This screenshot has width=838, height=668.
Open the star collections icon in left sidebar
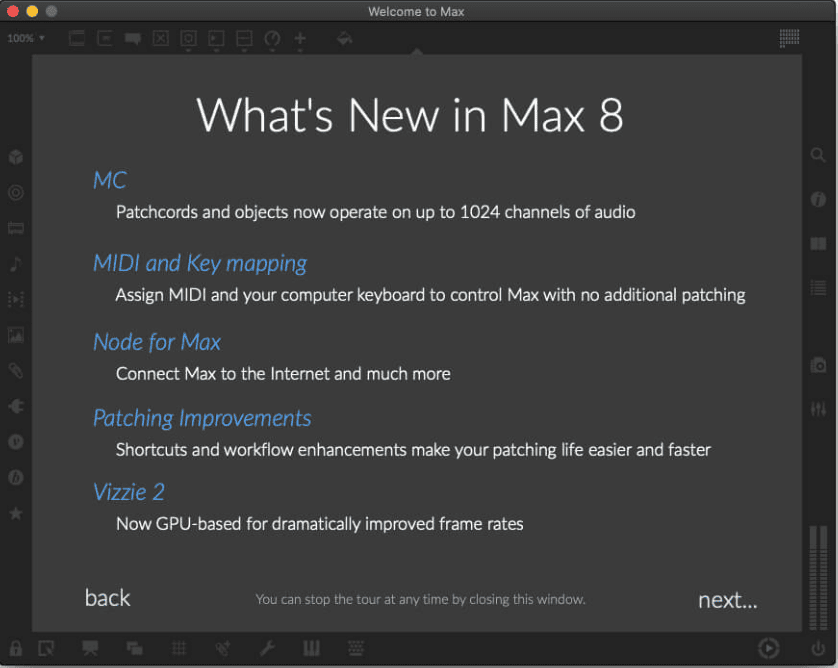15,513
